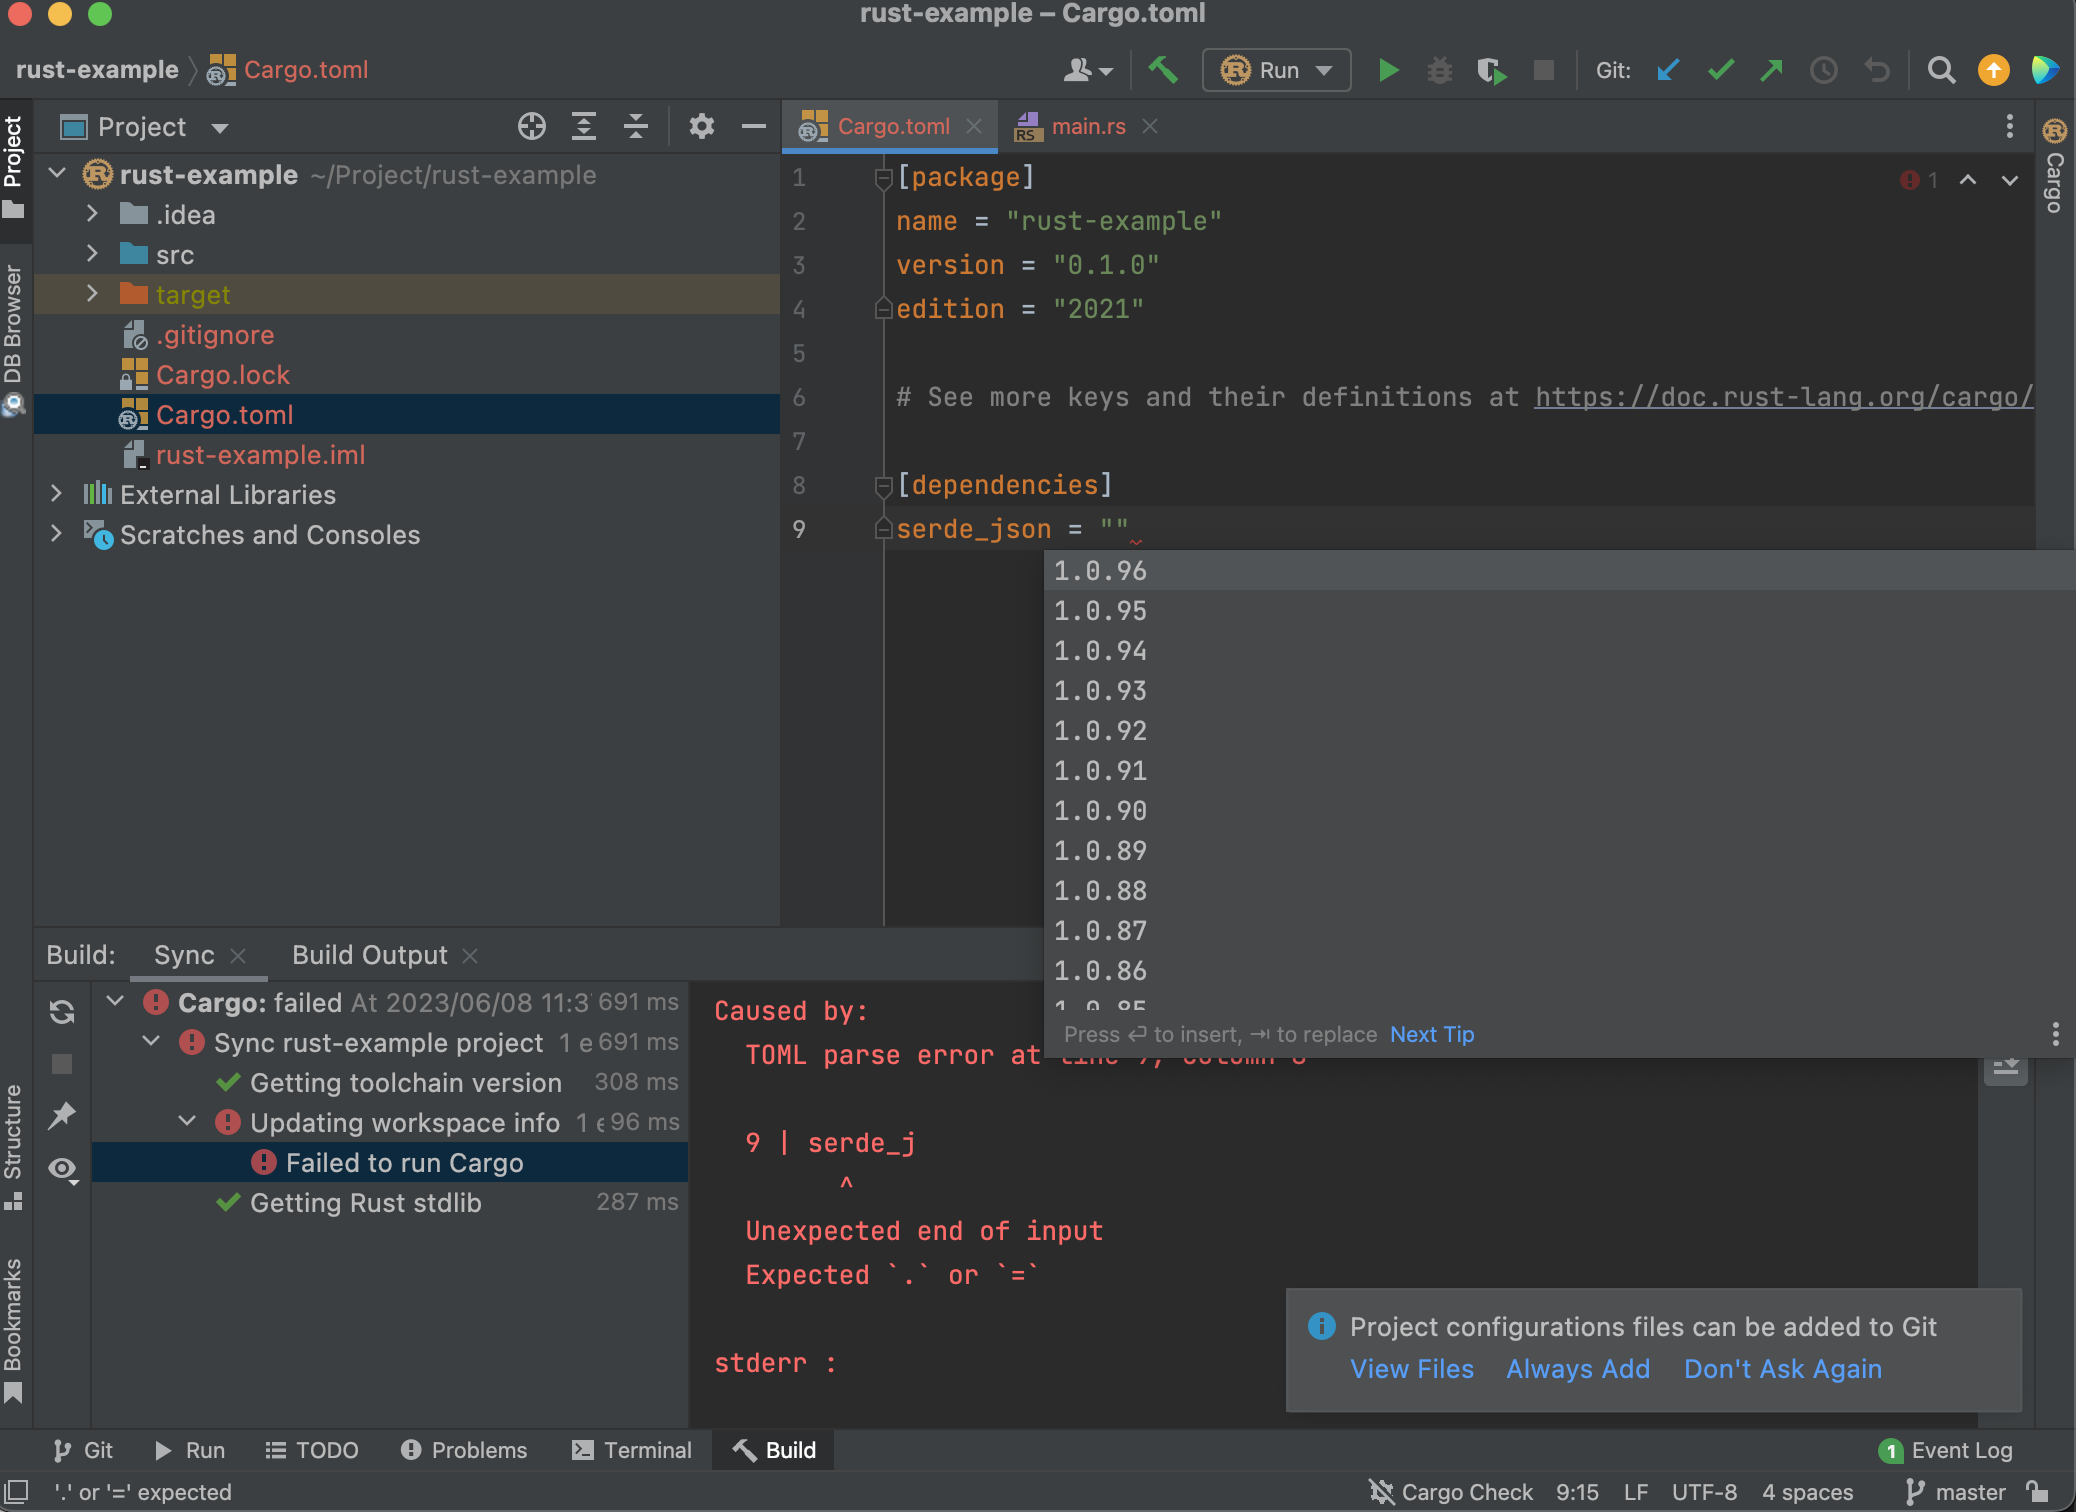The image size is (2076, 1512).
Task: Expand the src folder
Action: tap(92, 254)
